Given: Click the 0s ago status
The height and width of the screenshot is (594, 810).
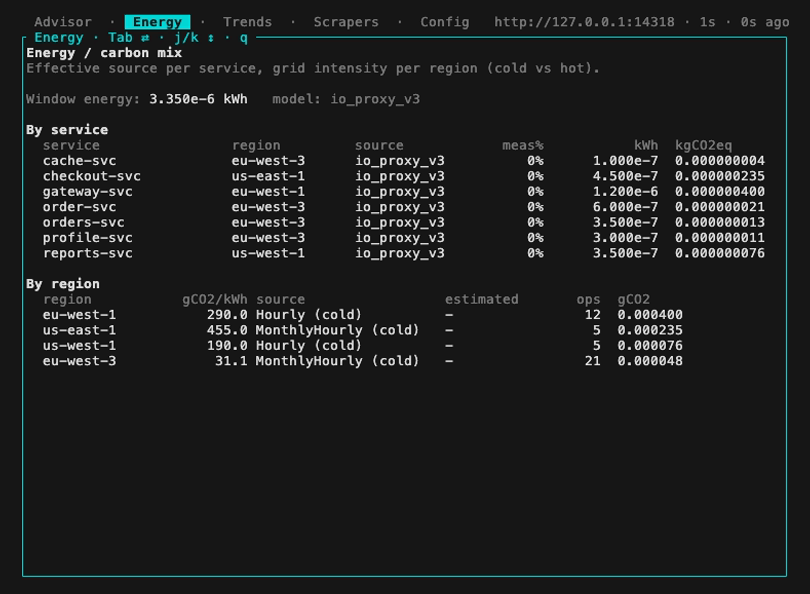Looking at the screenshot, I should point(765,22).
